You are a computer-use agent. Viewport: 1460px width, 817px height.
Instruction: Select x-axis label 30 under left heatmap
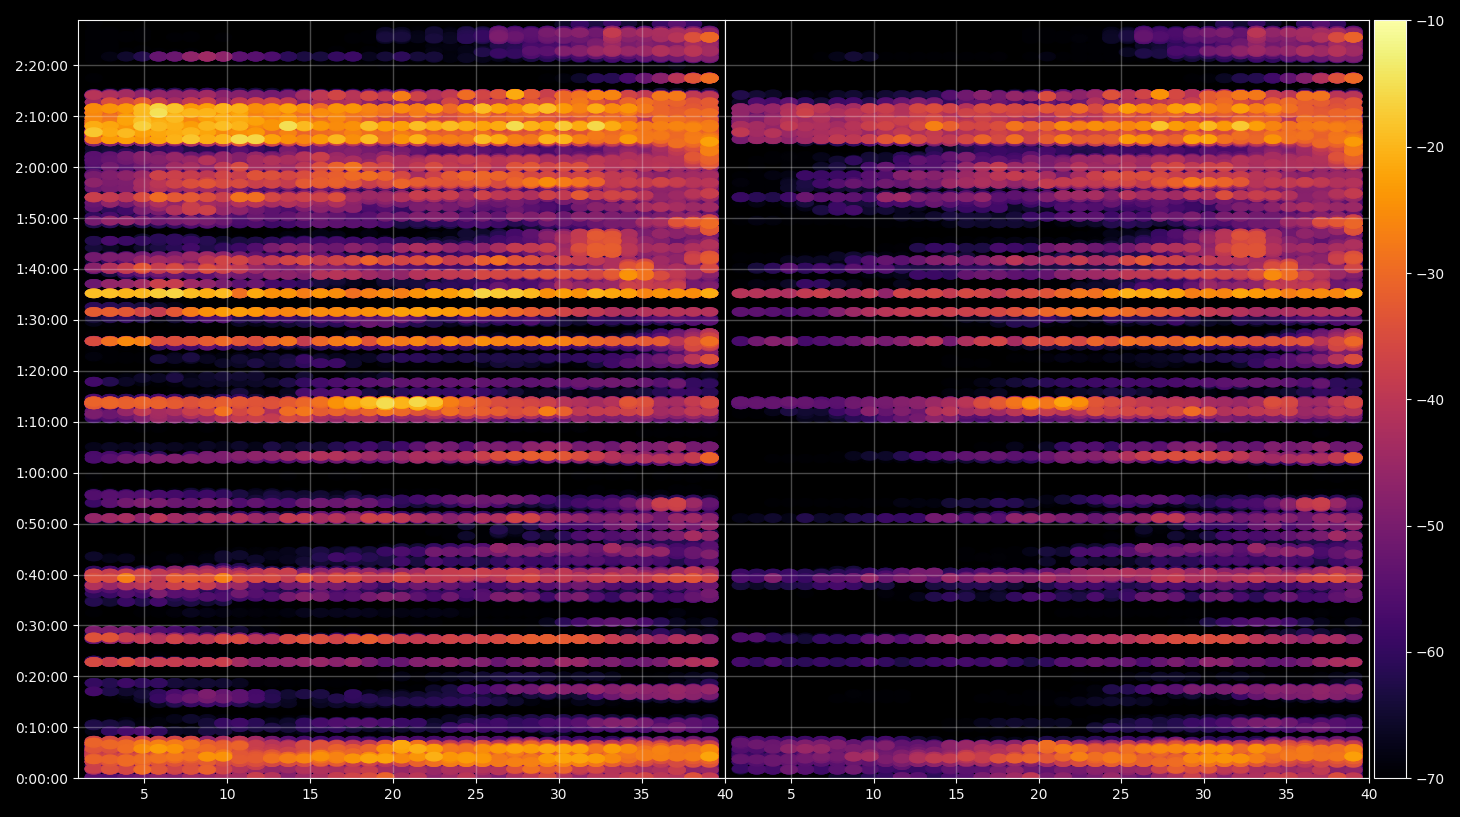(558, 795)
